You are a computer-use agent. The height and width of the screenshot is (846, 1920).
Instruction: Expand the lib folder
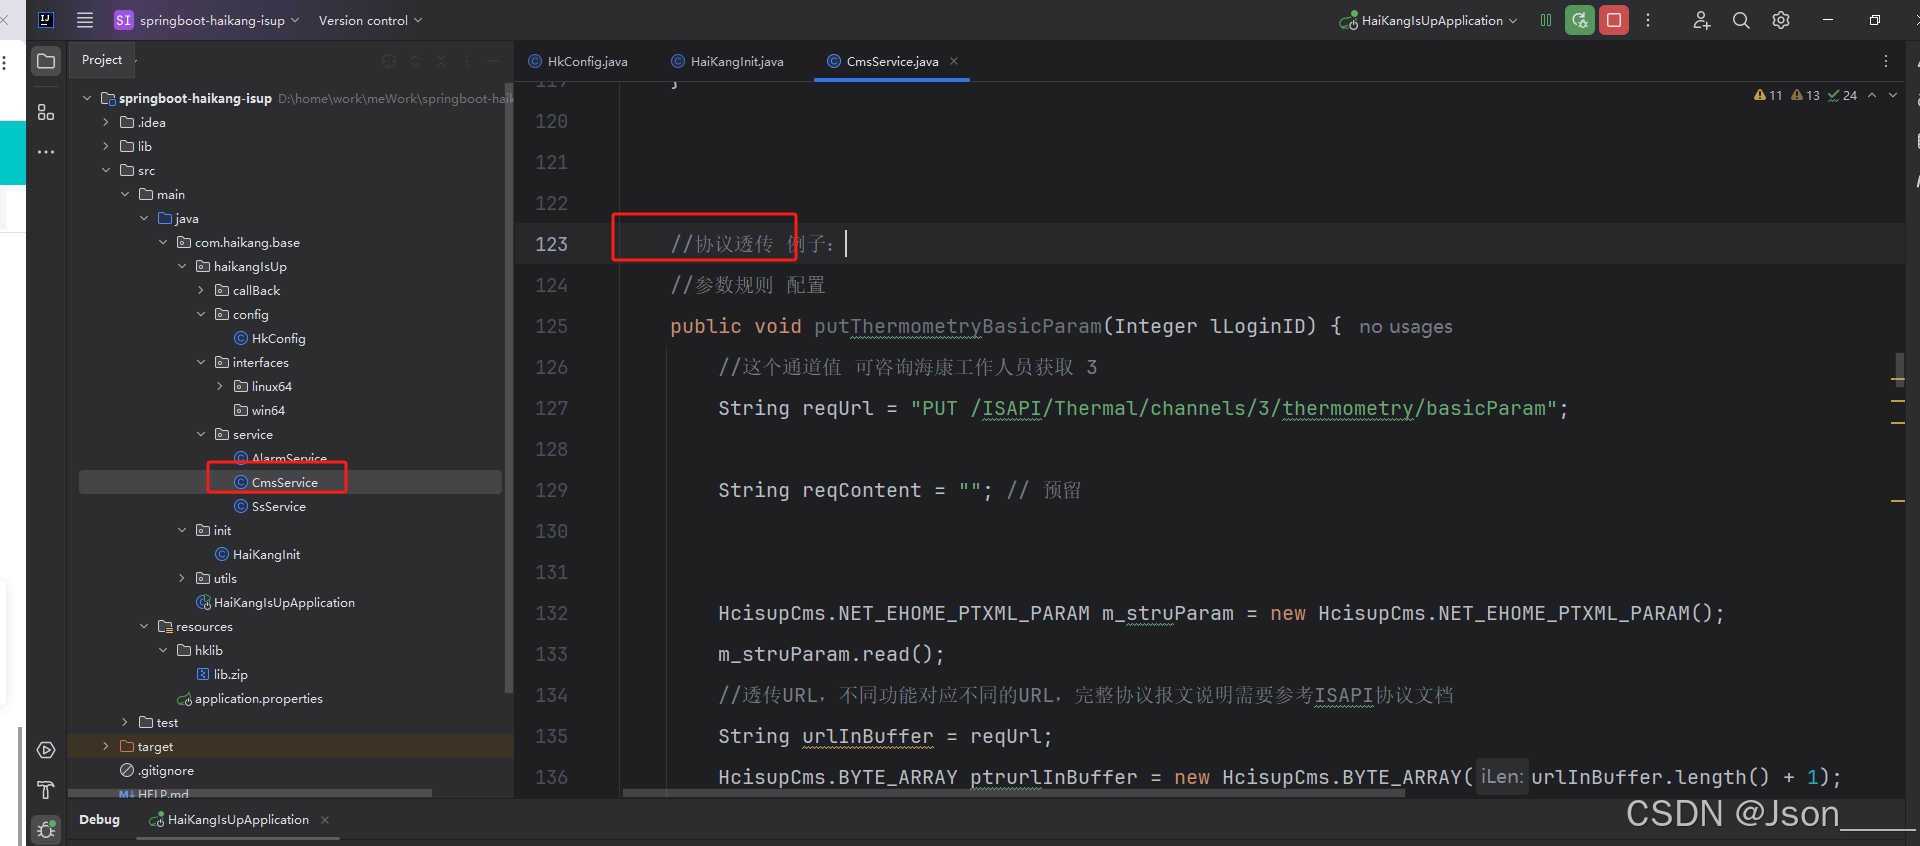coord(106,146)
